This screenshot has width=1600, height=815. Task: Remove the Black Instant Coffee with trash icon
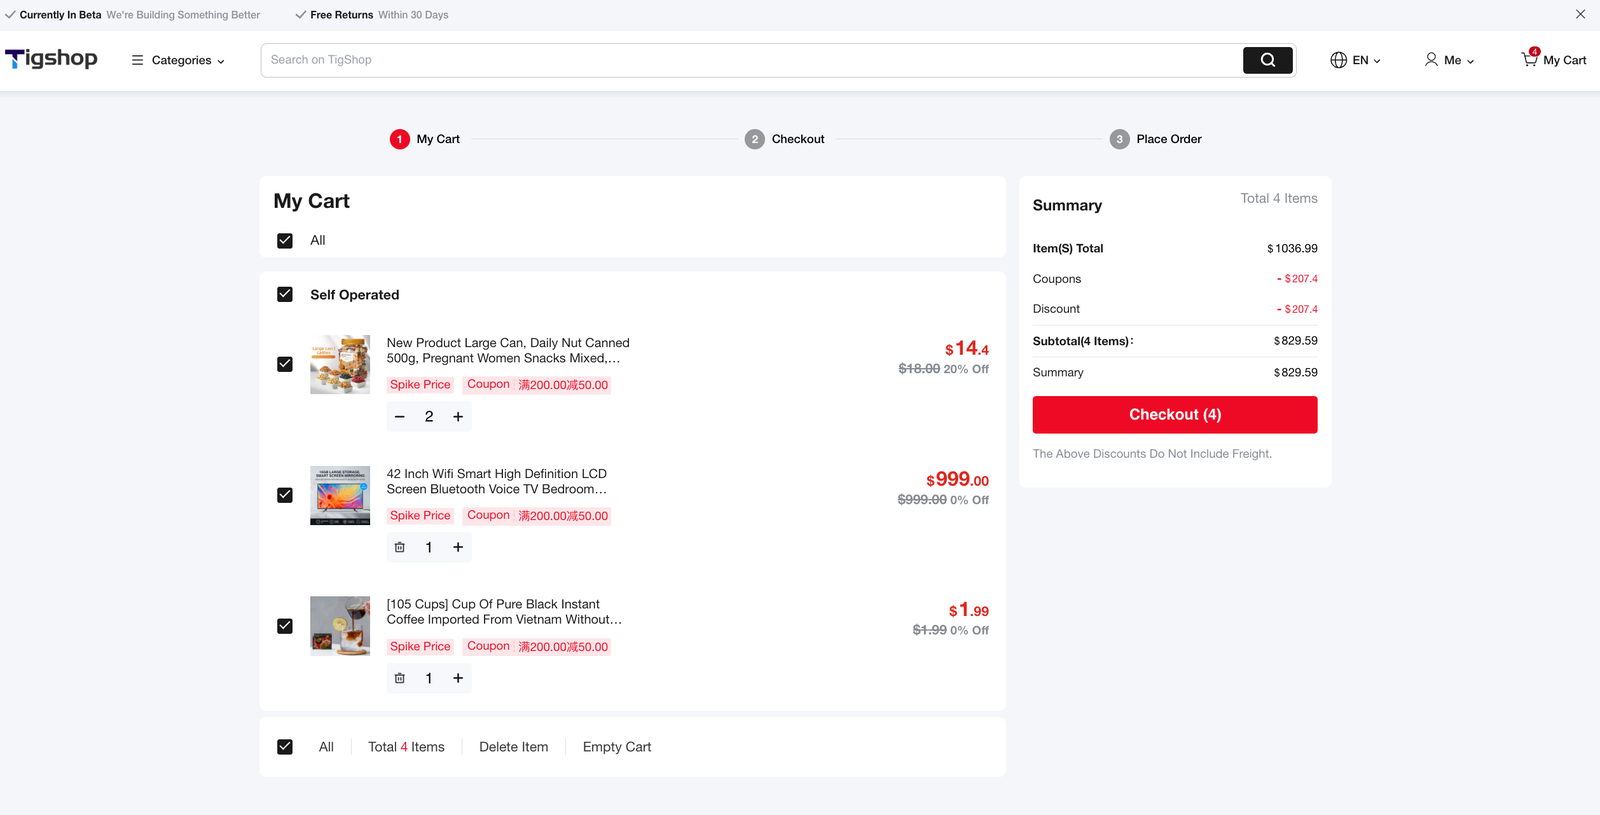(400, 678)
